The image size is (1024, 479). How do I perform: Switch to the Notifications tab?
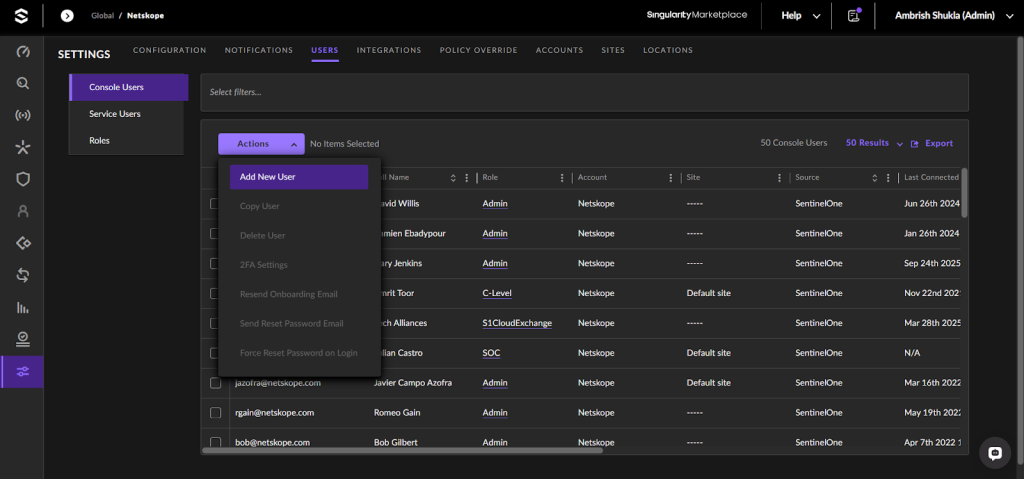(259, 50)
